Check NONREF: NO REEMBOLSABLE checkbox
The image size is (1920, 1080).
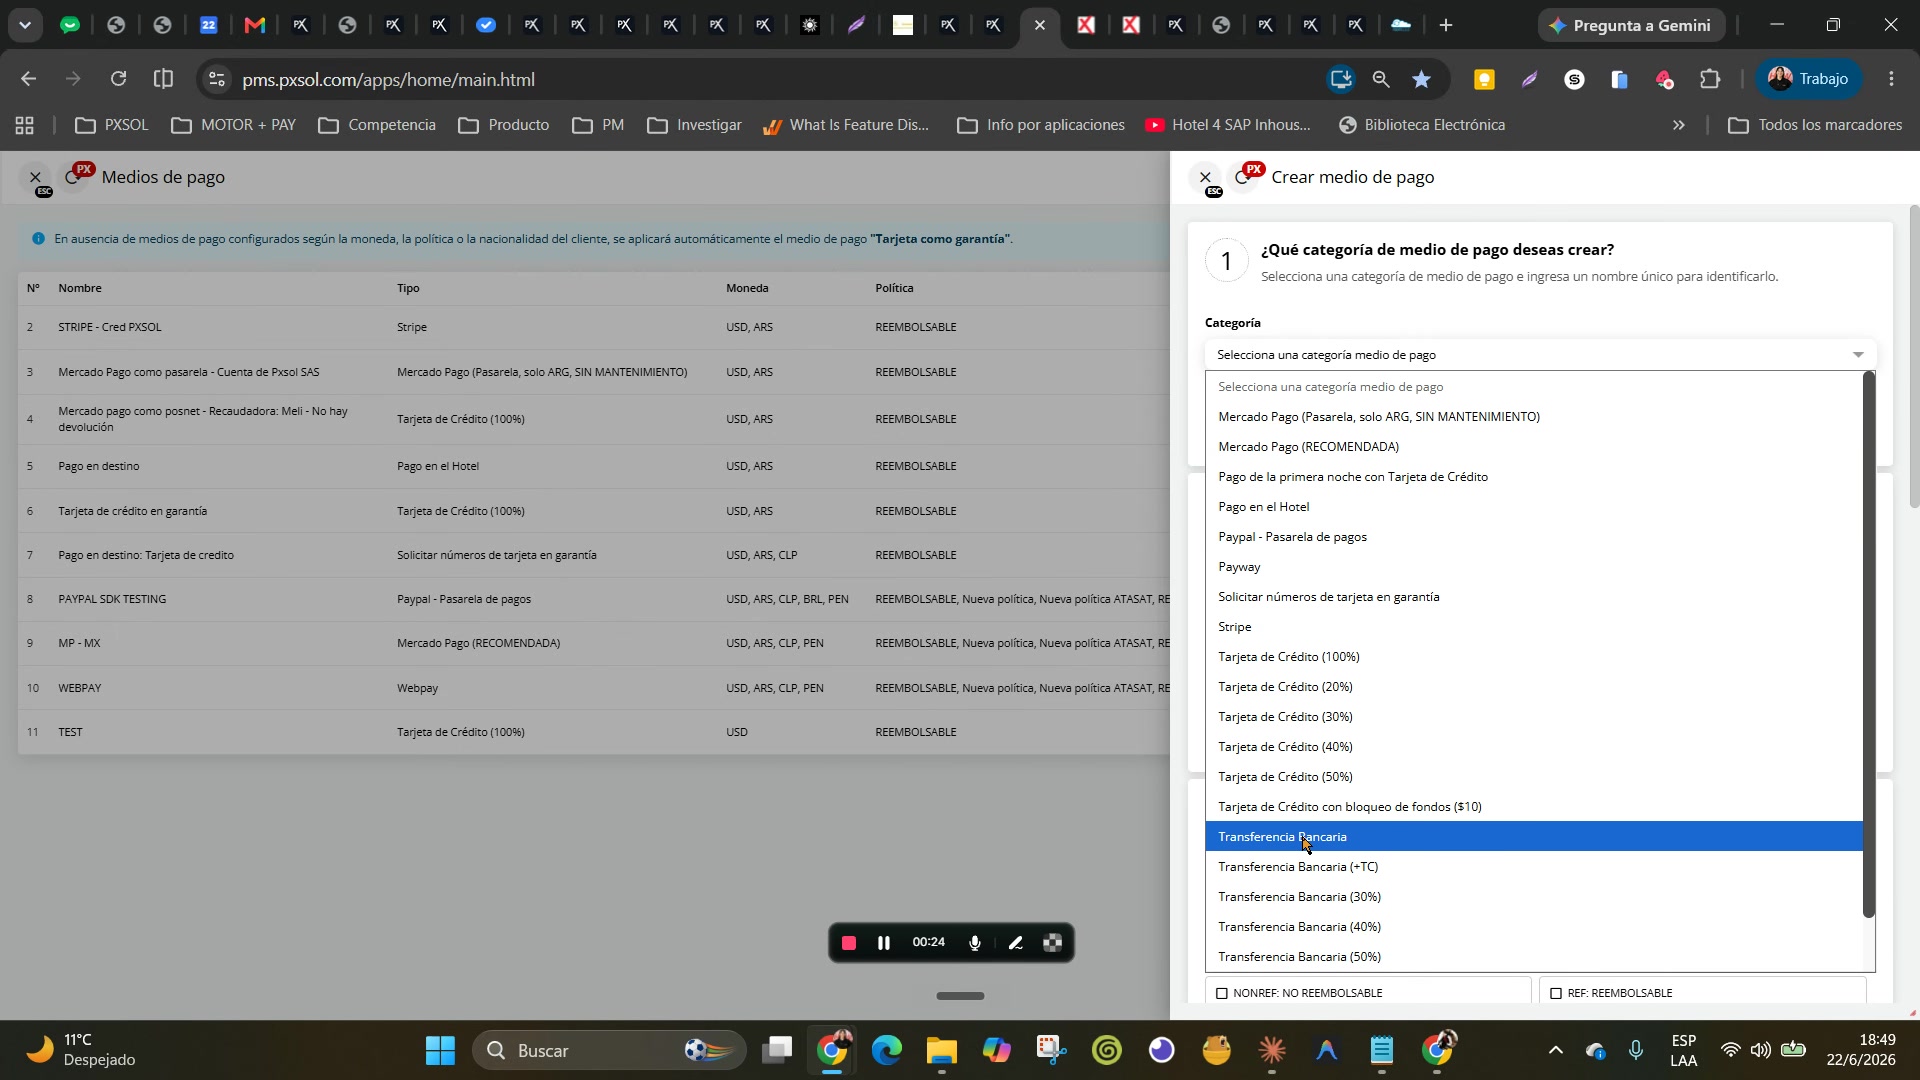[x=1222, y=993]
